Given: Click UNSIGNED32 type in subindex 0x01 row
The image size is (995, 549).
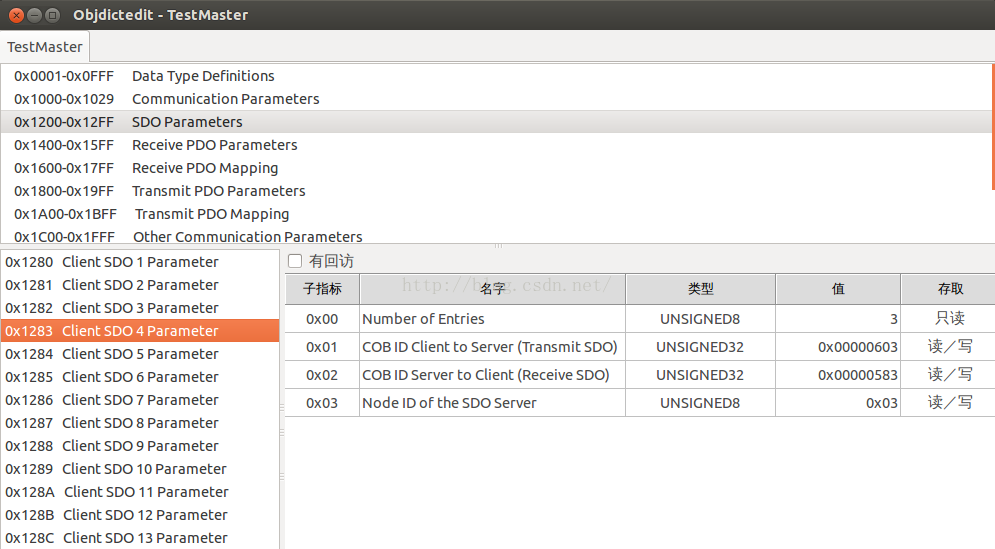Looking at the screenshot, I should click(x=701, y=347).
